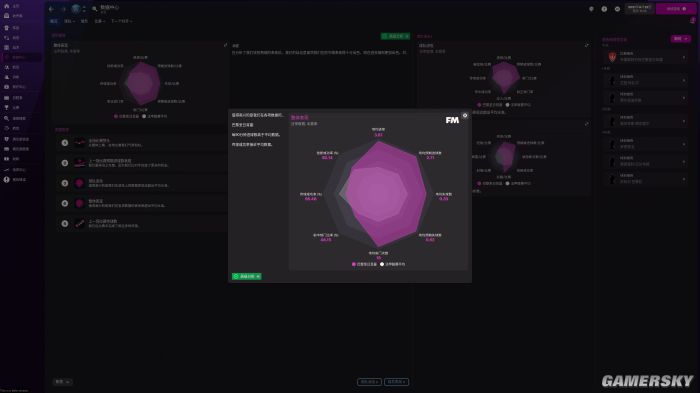Open the first list row line-chart thumbnail
Viewport: 700px width, 393px height.
click(x=79, y=142)
